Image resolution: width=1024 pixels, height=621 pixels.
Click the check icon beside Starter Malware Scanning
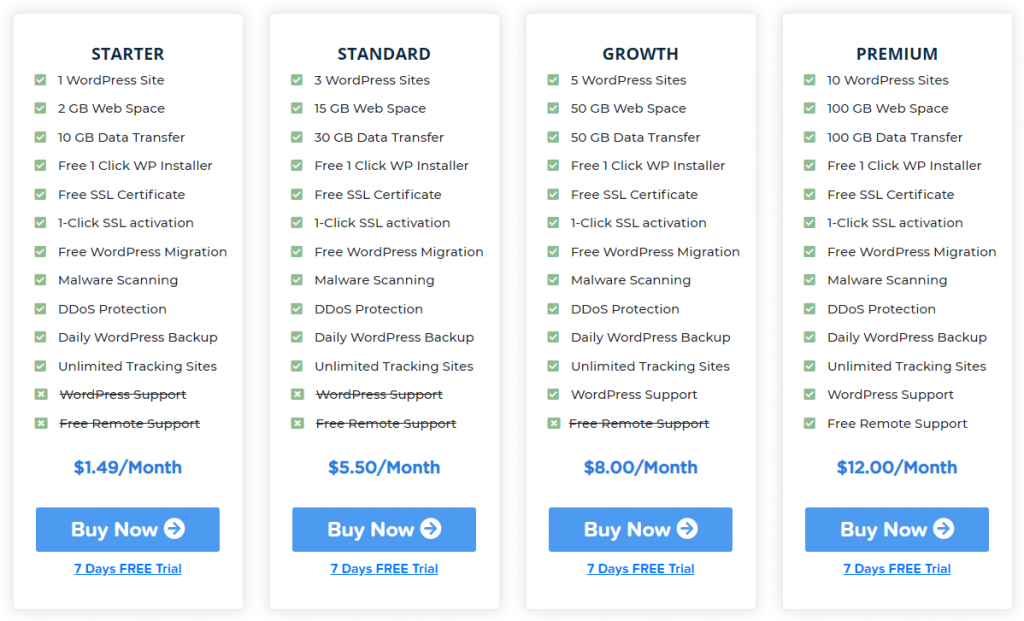40,280
